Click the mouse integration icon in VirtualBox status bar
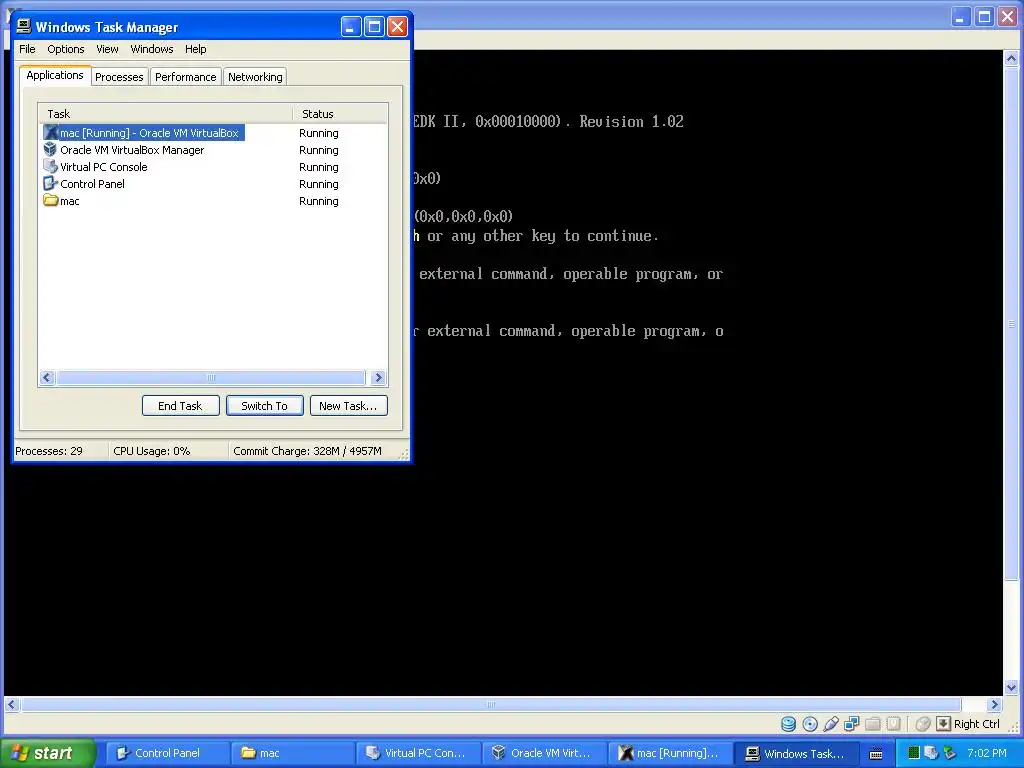 923,724
